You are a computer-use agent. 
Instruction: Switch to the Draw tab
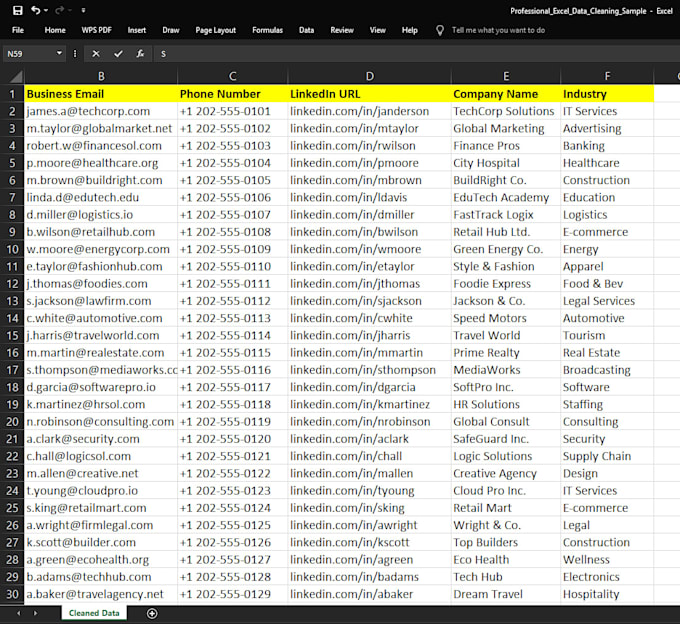[171, 30]
